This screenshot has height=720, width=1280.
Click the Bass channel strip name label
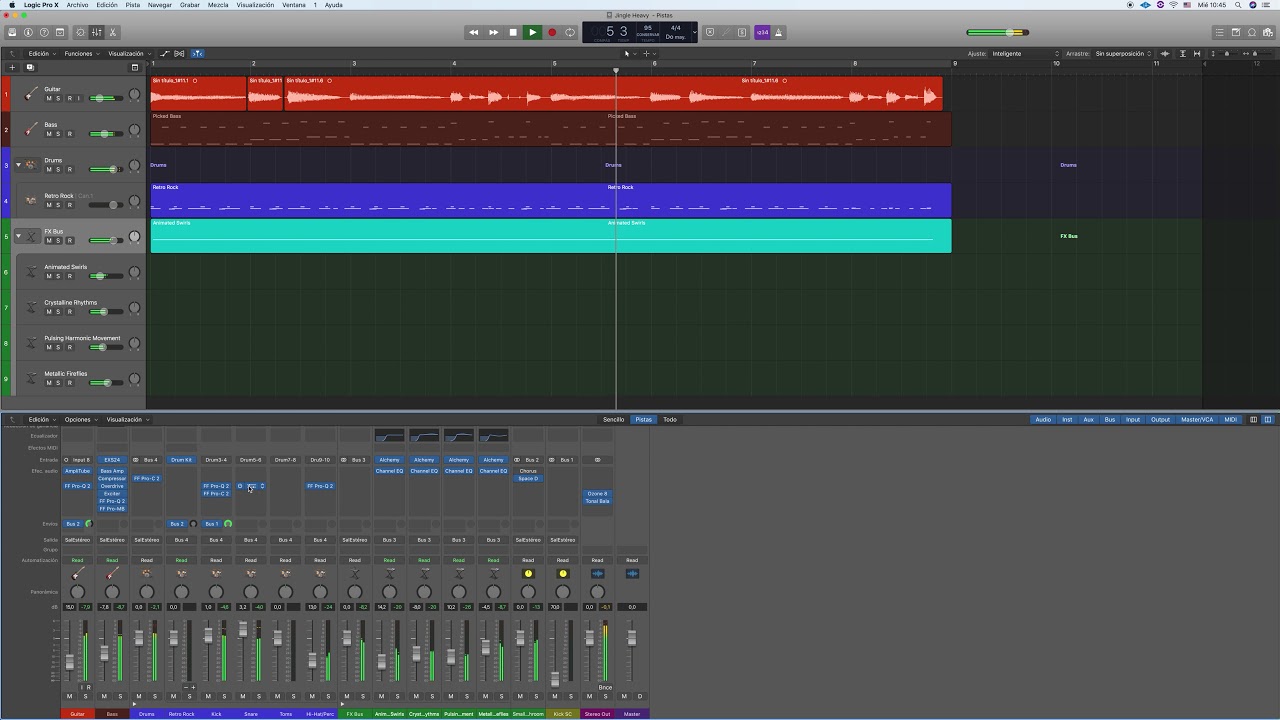click(x=112, y=714)
